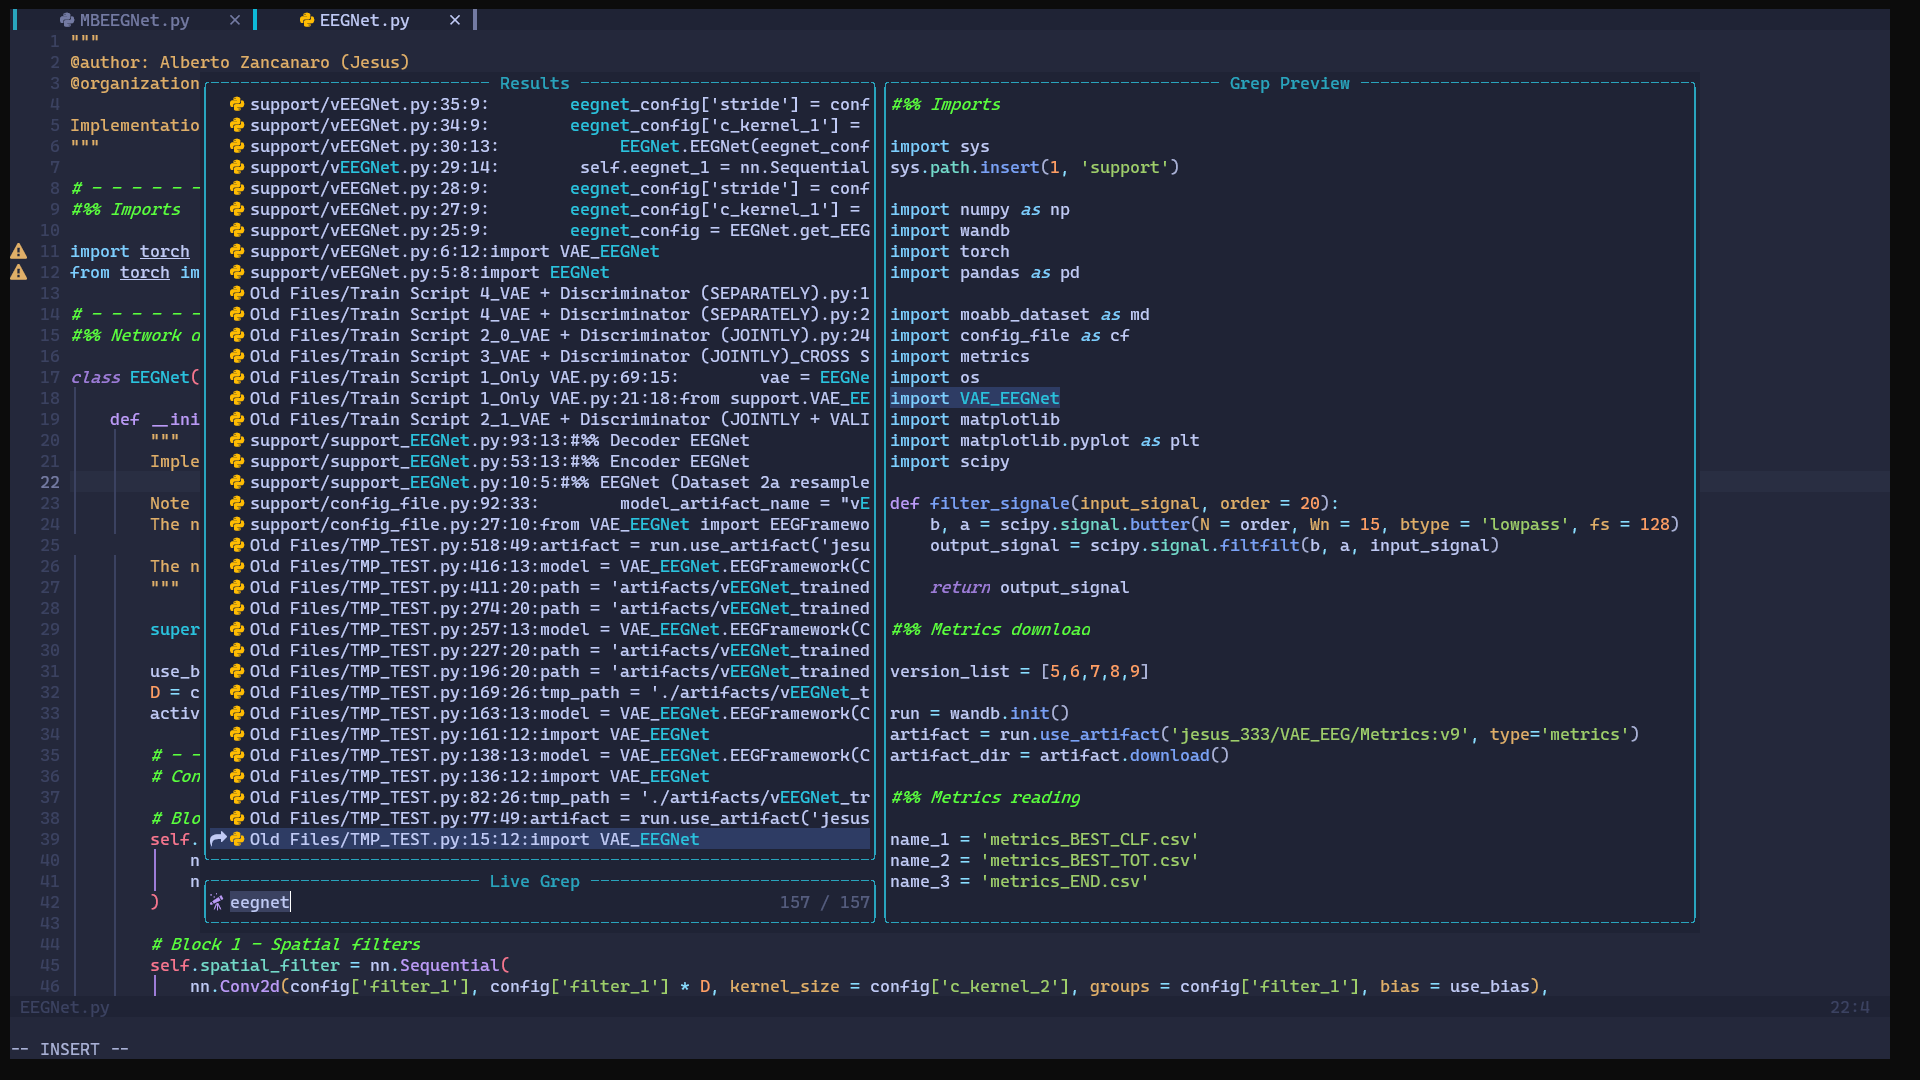
Task: Click the 157 / 157 match counter
Action: point(825,902)
